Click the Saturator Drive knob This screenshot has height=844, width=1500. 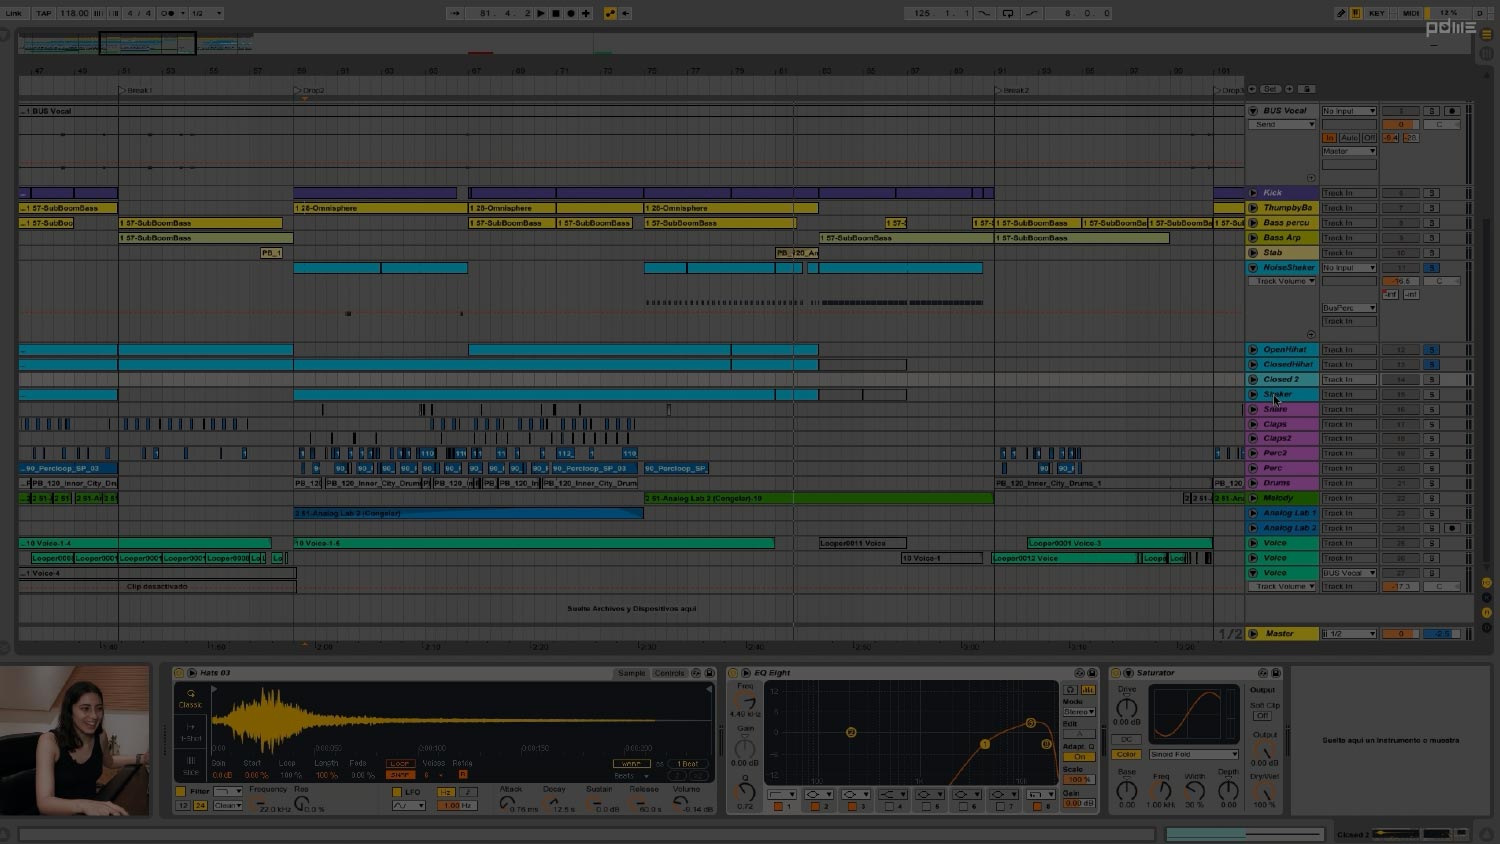1127,707
